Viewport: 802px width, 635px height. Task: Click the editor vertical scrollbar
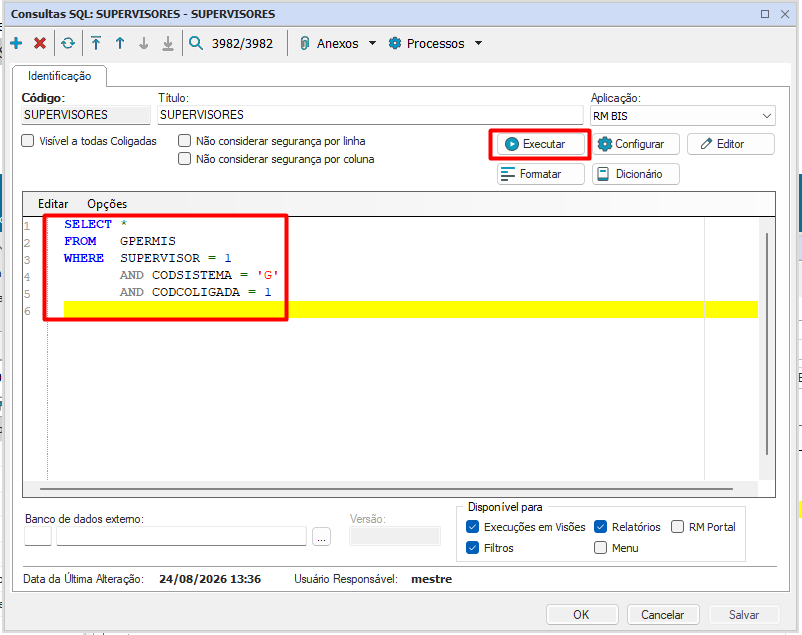(x=767, y=343)
